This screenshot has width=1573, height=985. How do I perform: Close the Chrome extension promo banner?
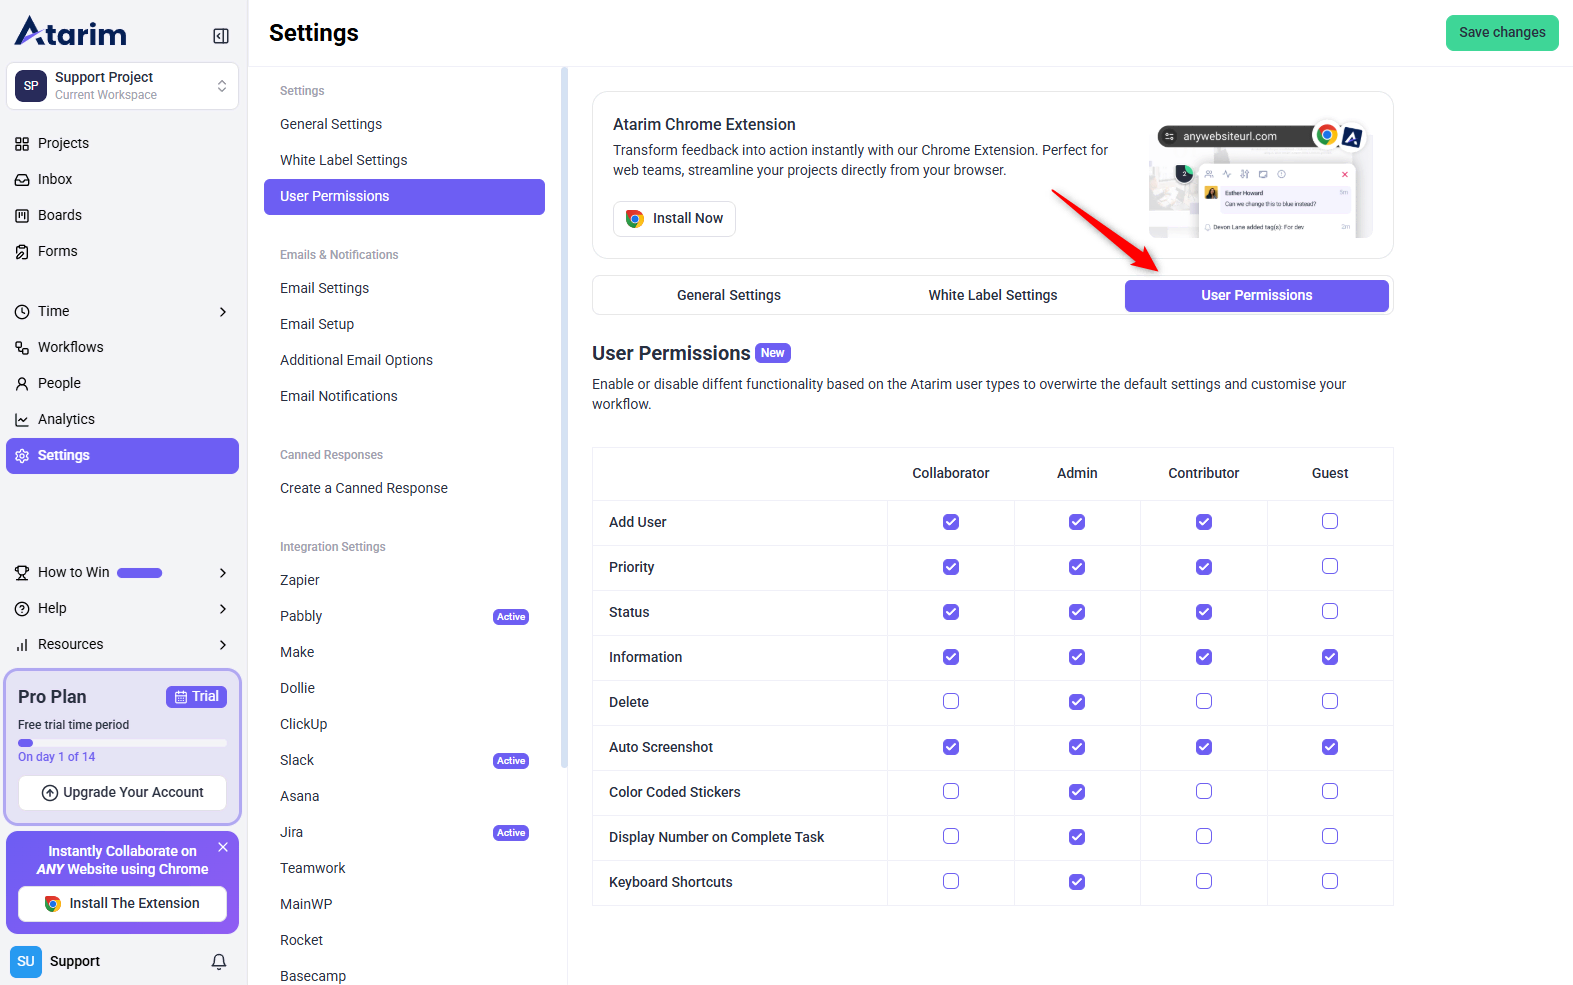point(223,847)
